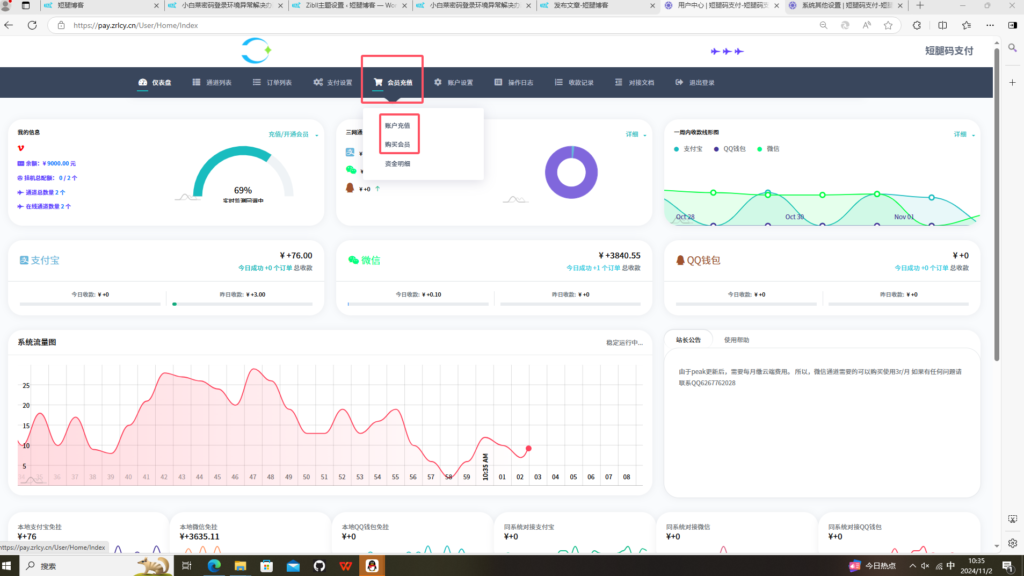Click the zoom magnifier in address bar

pyautogui.click(x=824, y=25)
